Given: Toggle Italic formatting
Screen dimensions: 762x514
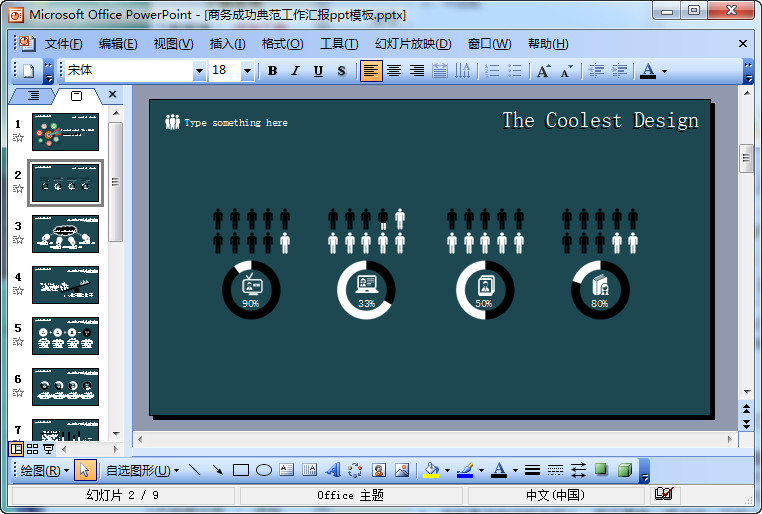Looking at the screenshot, I should click(295, 71).
